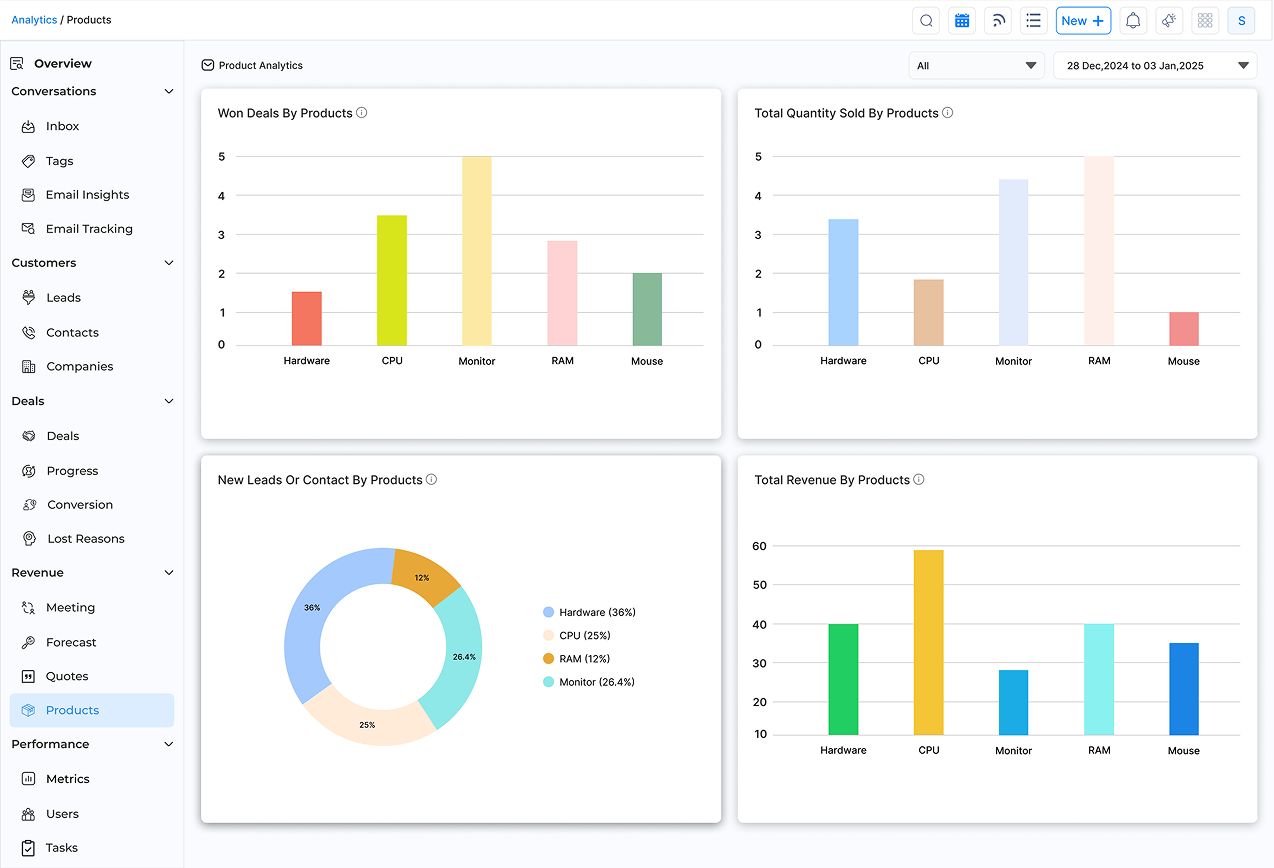The width and height of the screenshot is (1274, 868).
Task: Open the notifications bell
Action: pos(1133,20)
